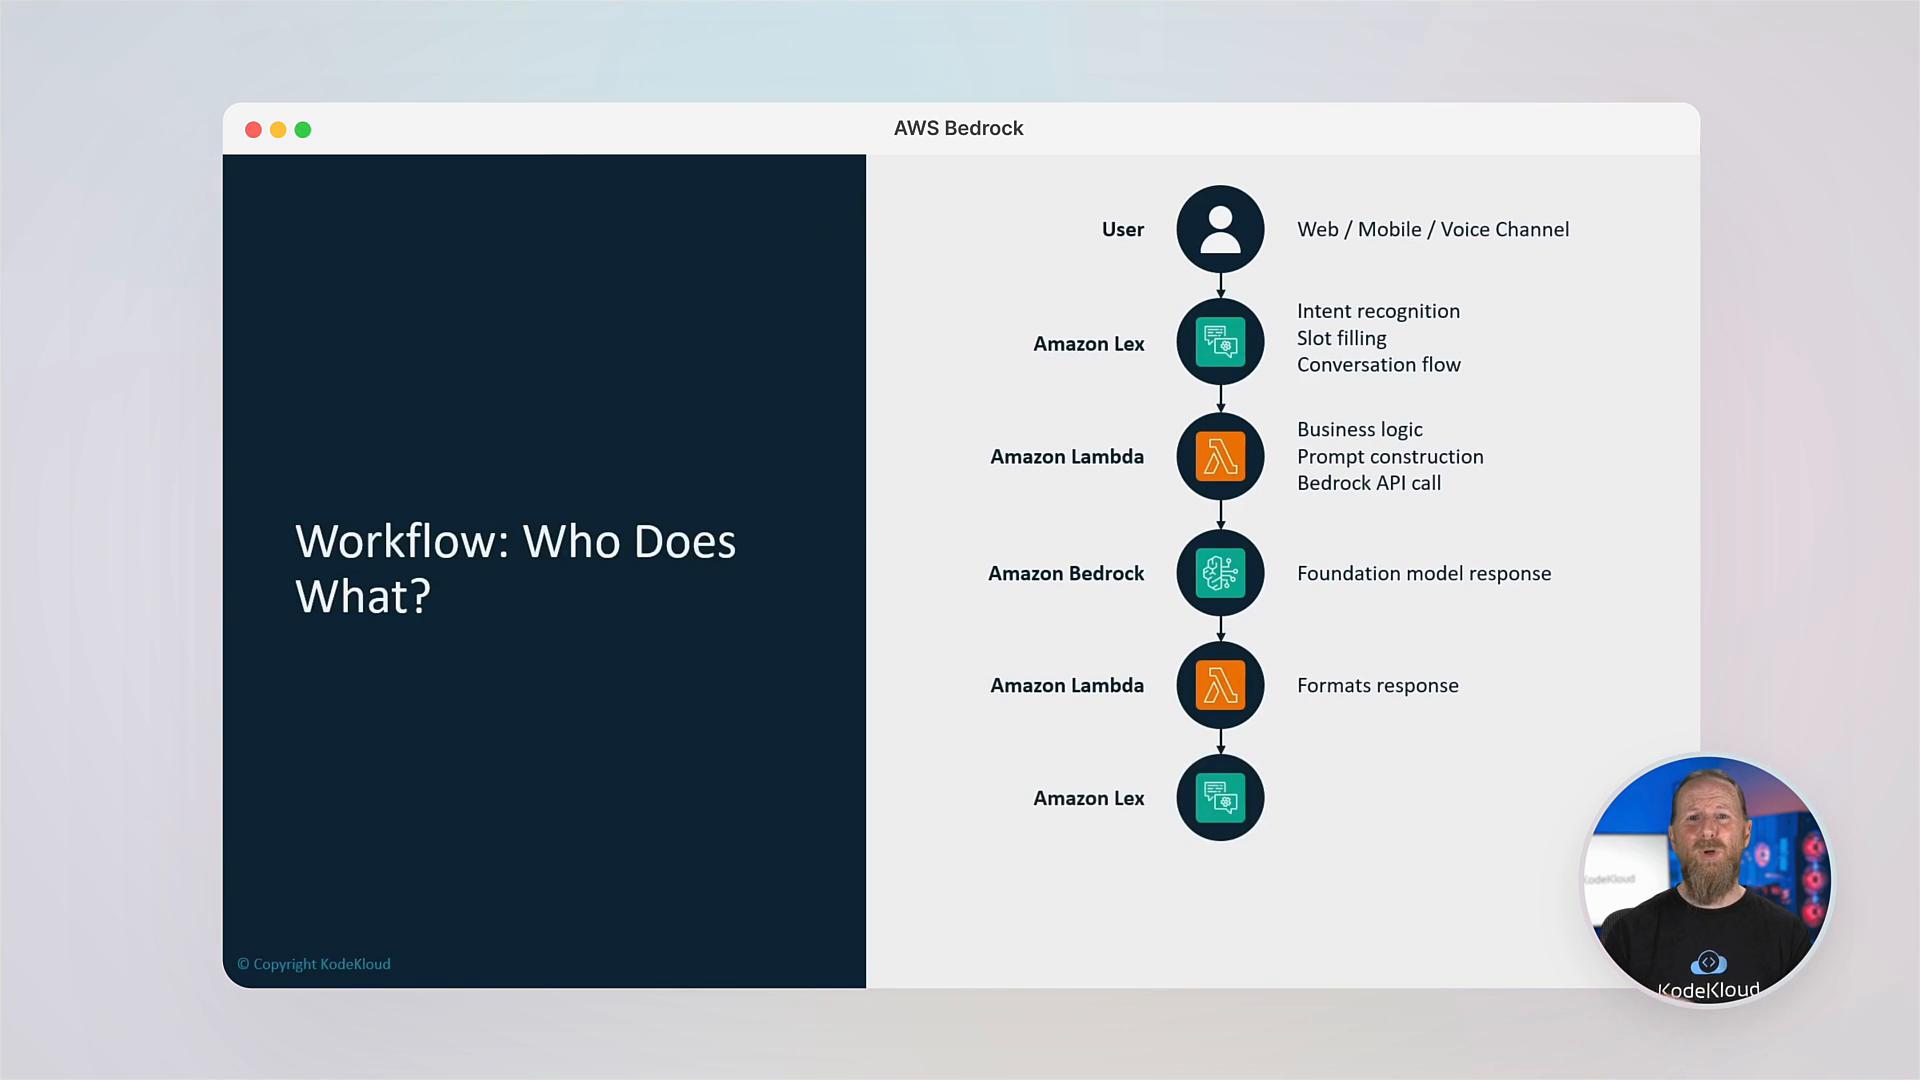Viewport: 1920px width, 1080px height.
Task: Click the 'User' label
Action: [1122, 229]
